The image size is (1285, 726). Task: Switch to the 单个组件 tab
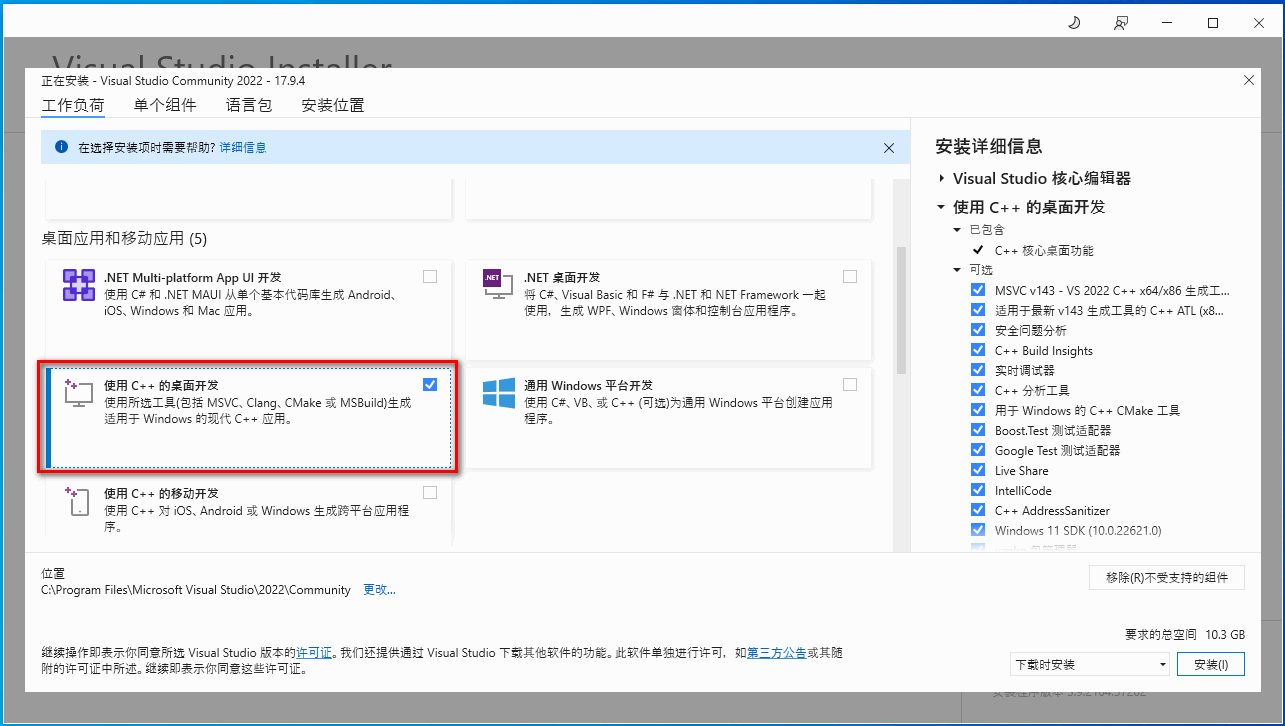(x=165, y=104)
